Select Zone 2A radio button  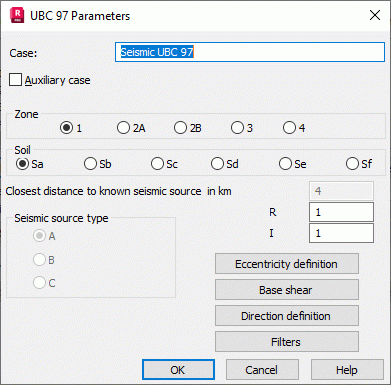click(x=123, y=128)
